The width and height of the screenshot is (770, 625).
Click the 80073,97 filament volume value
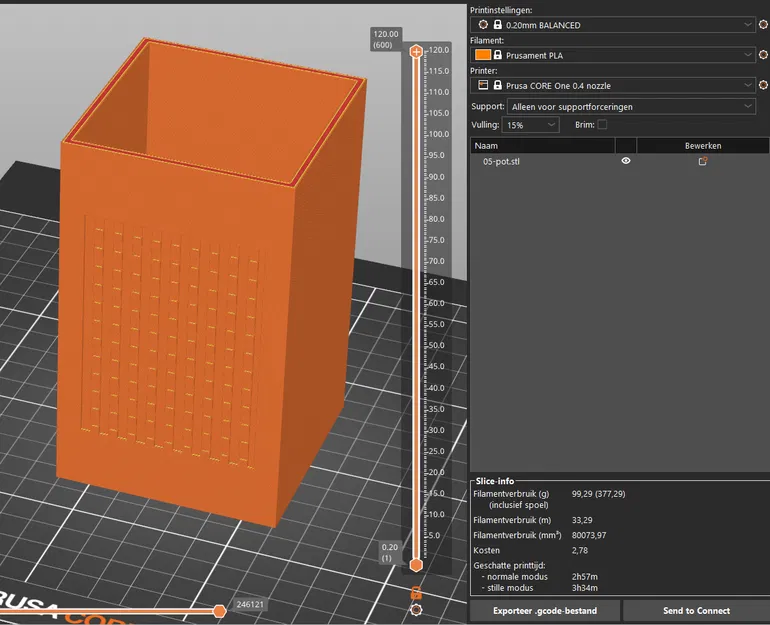(589, 535)
